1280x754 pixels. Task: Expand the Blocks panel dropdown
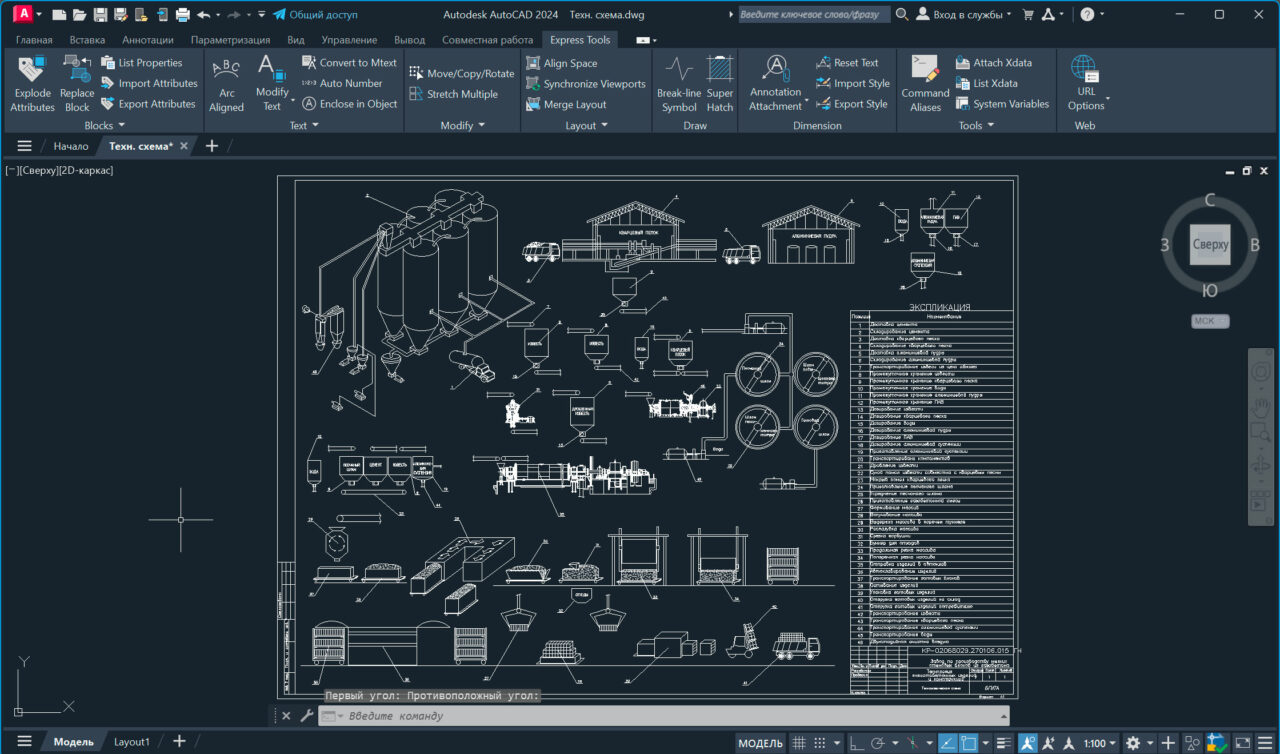[104, 126]
